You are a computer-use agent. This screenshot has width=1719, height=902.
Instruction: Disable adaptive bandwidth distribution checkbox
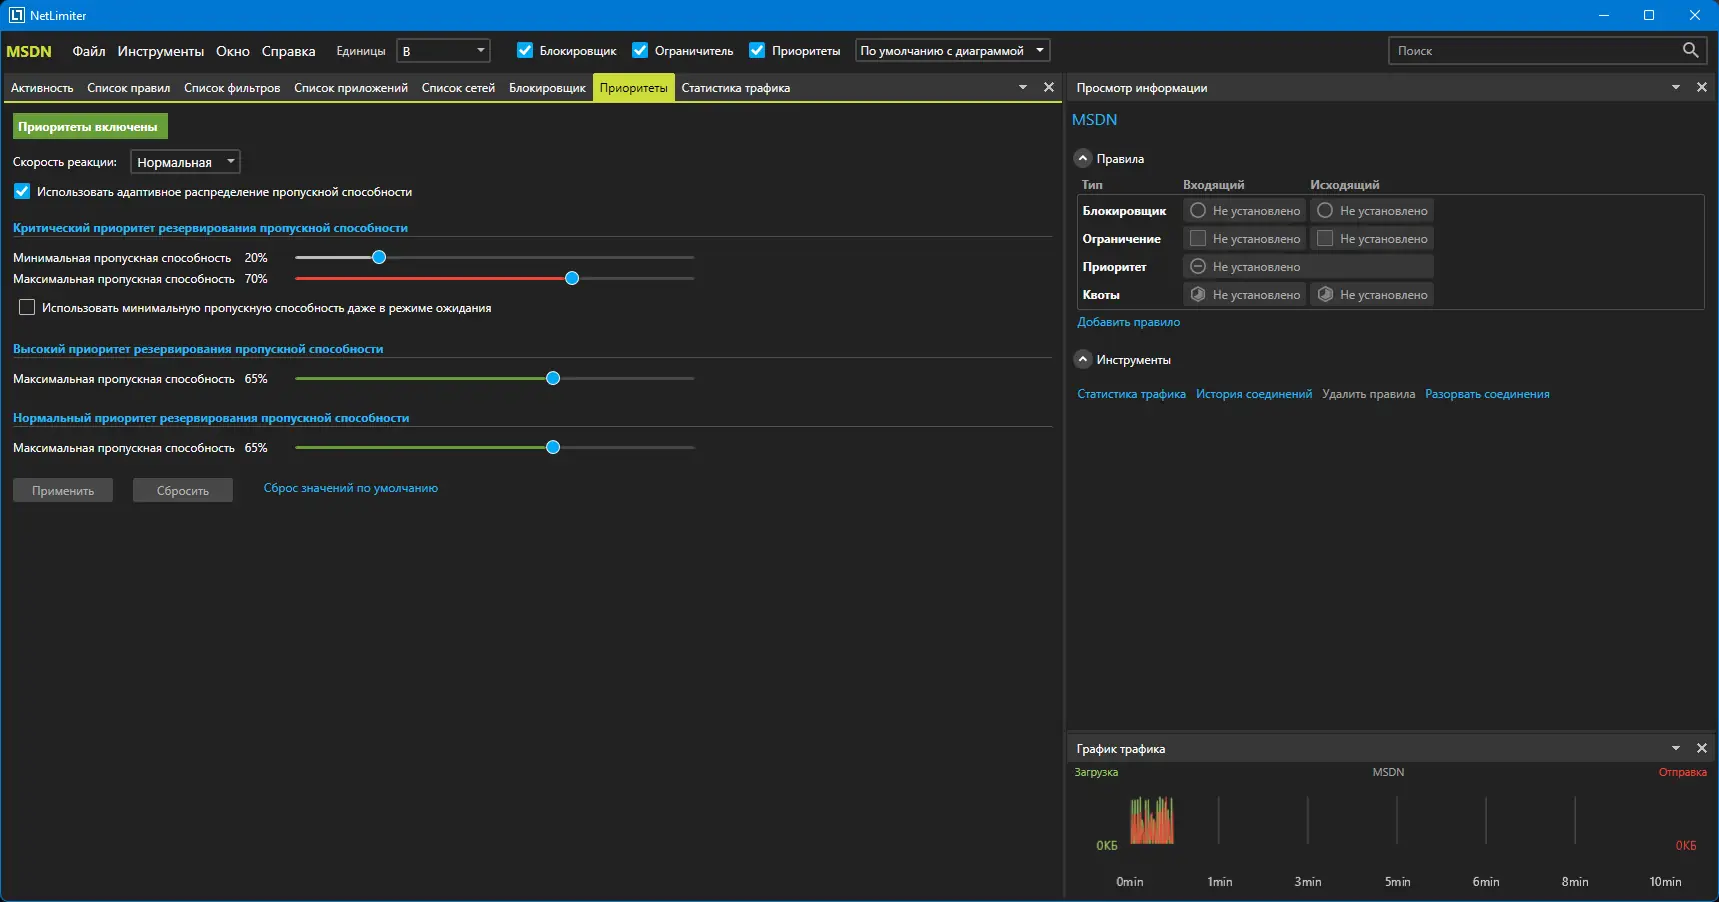pyautogui.click(x=22, y=192)
